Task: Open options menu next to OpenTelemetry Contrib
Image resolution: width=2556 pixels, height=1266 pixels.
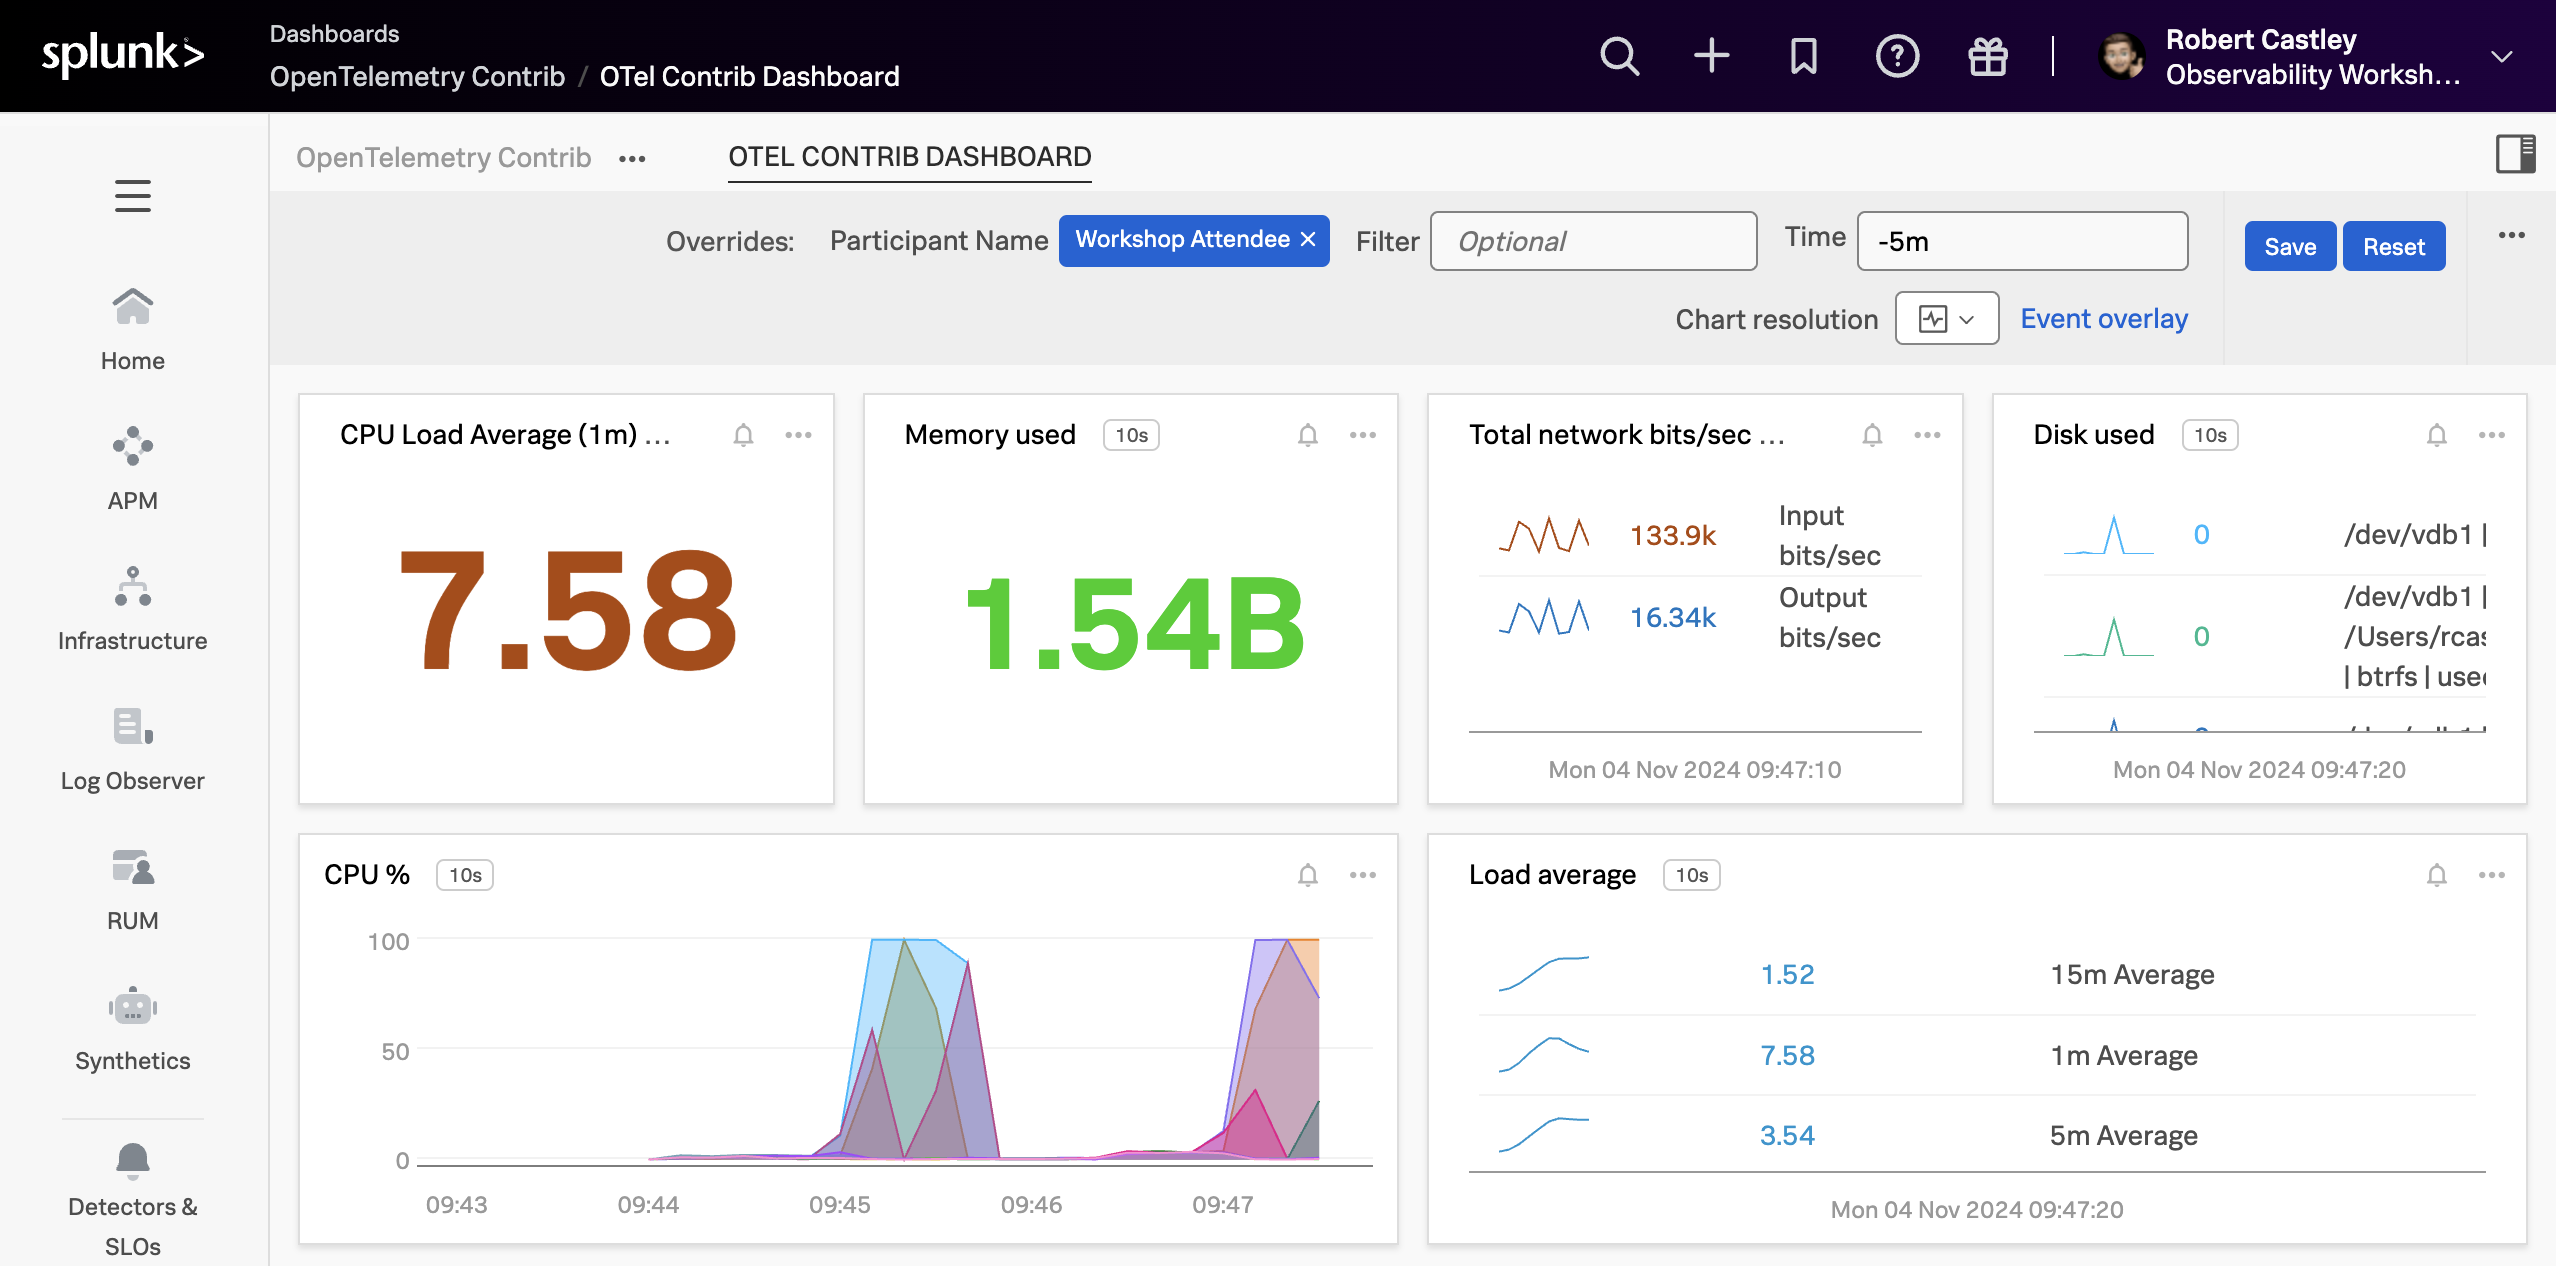Action: [x=632, y=158]
